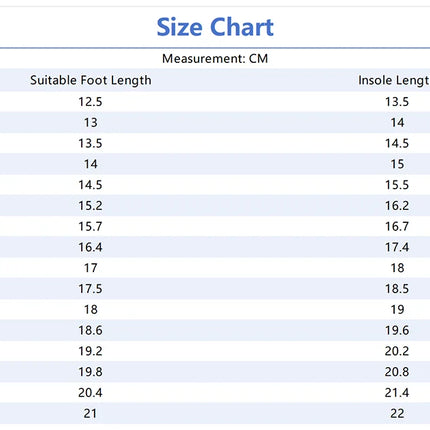Click insole length value 18.5
The image size is (430, 430).
pyautogui.click(x=397, y=289)
